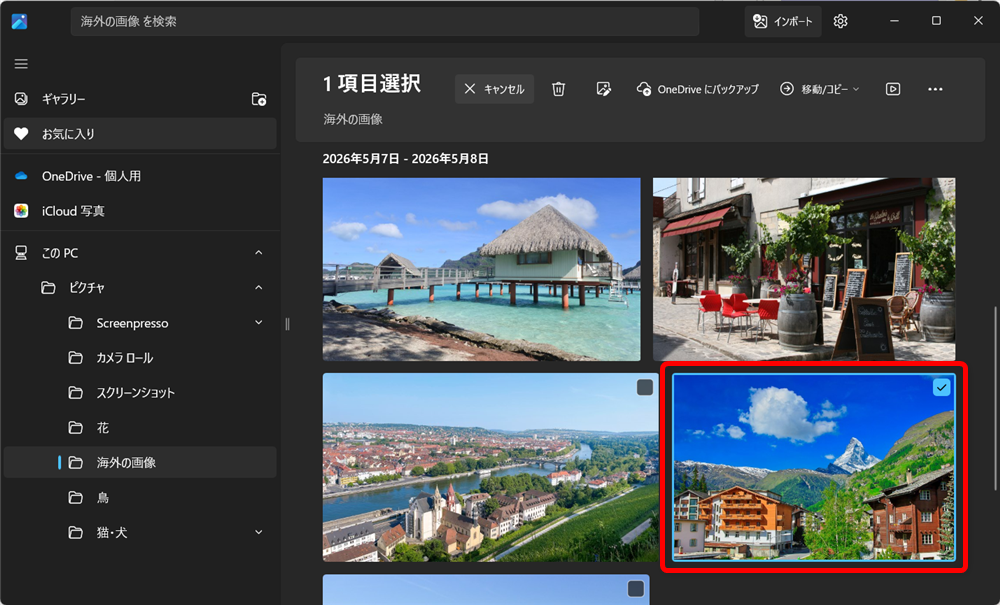Screen dimensions: 1000x605
Task: Select the 海外の画像 folder
Action: [x=140, y=462]
